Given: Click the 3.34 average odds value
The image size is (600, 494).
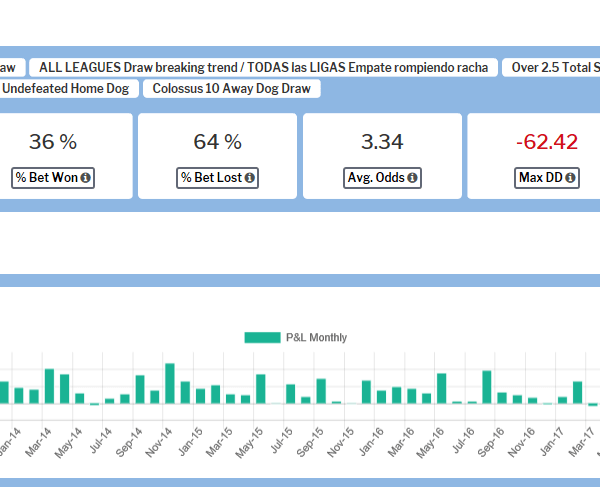Looking at the screenshot, I should tap(382, 142).
